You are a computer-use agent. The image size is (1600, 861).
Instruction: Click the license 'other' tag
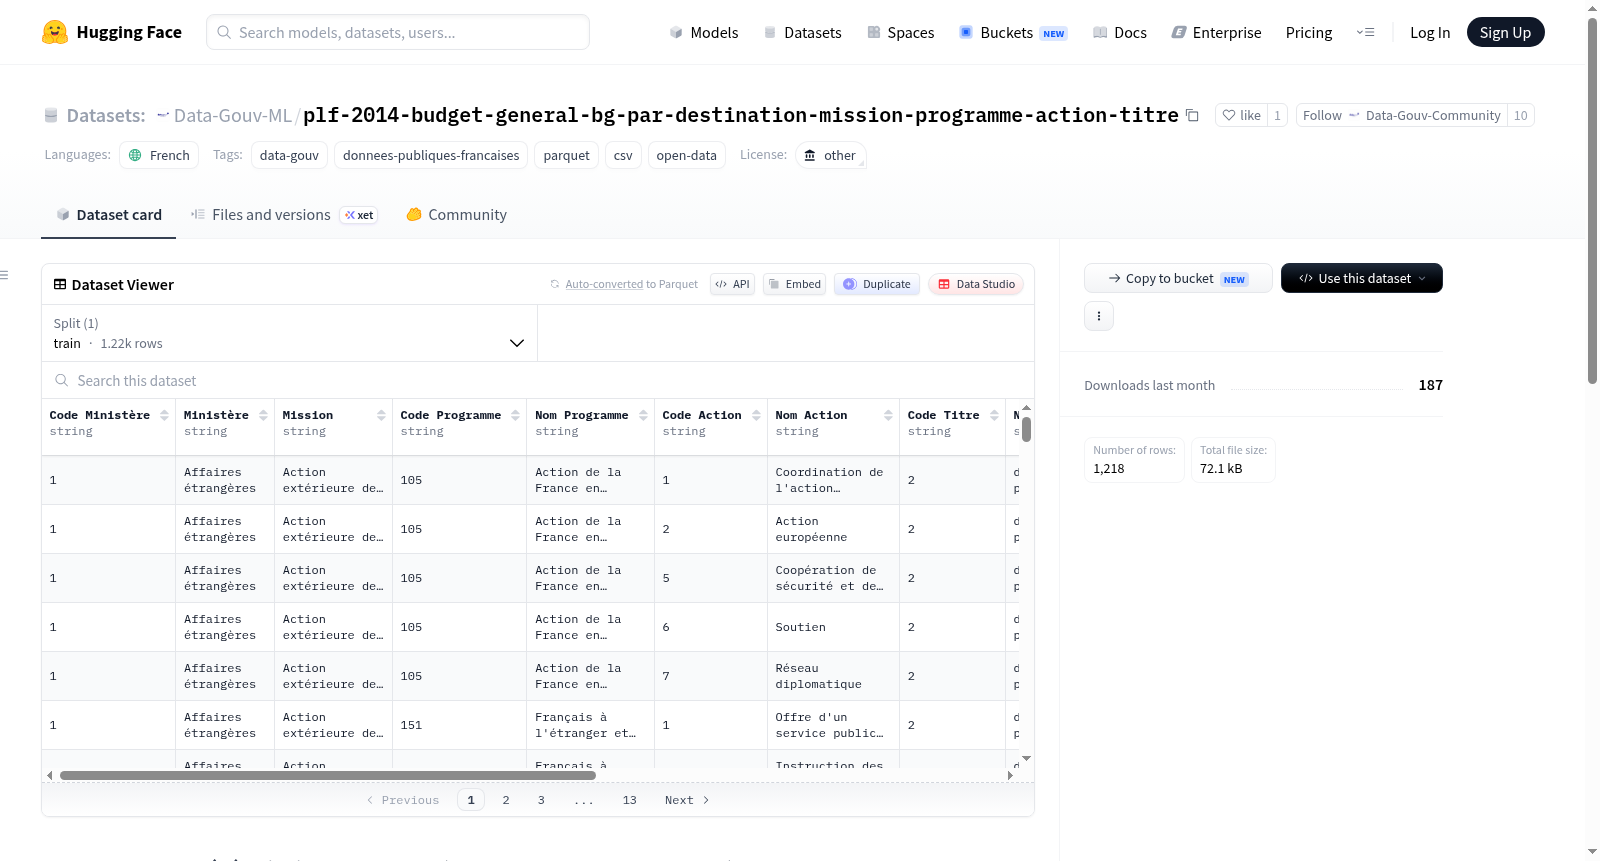click(x=831, y=155)
